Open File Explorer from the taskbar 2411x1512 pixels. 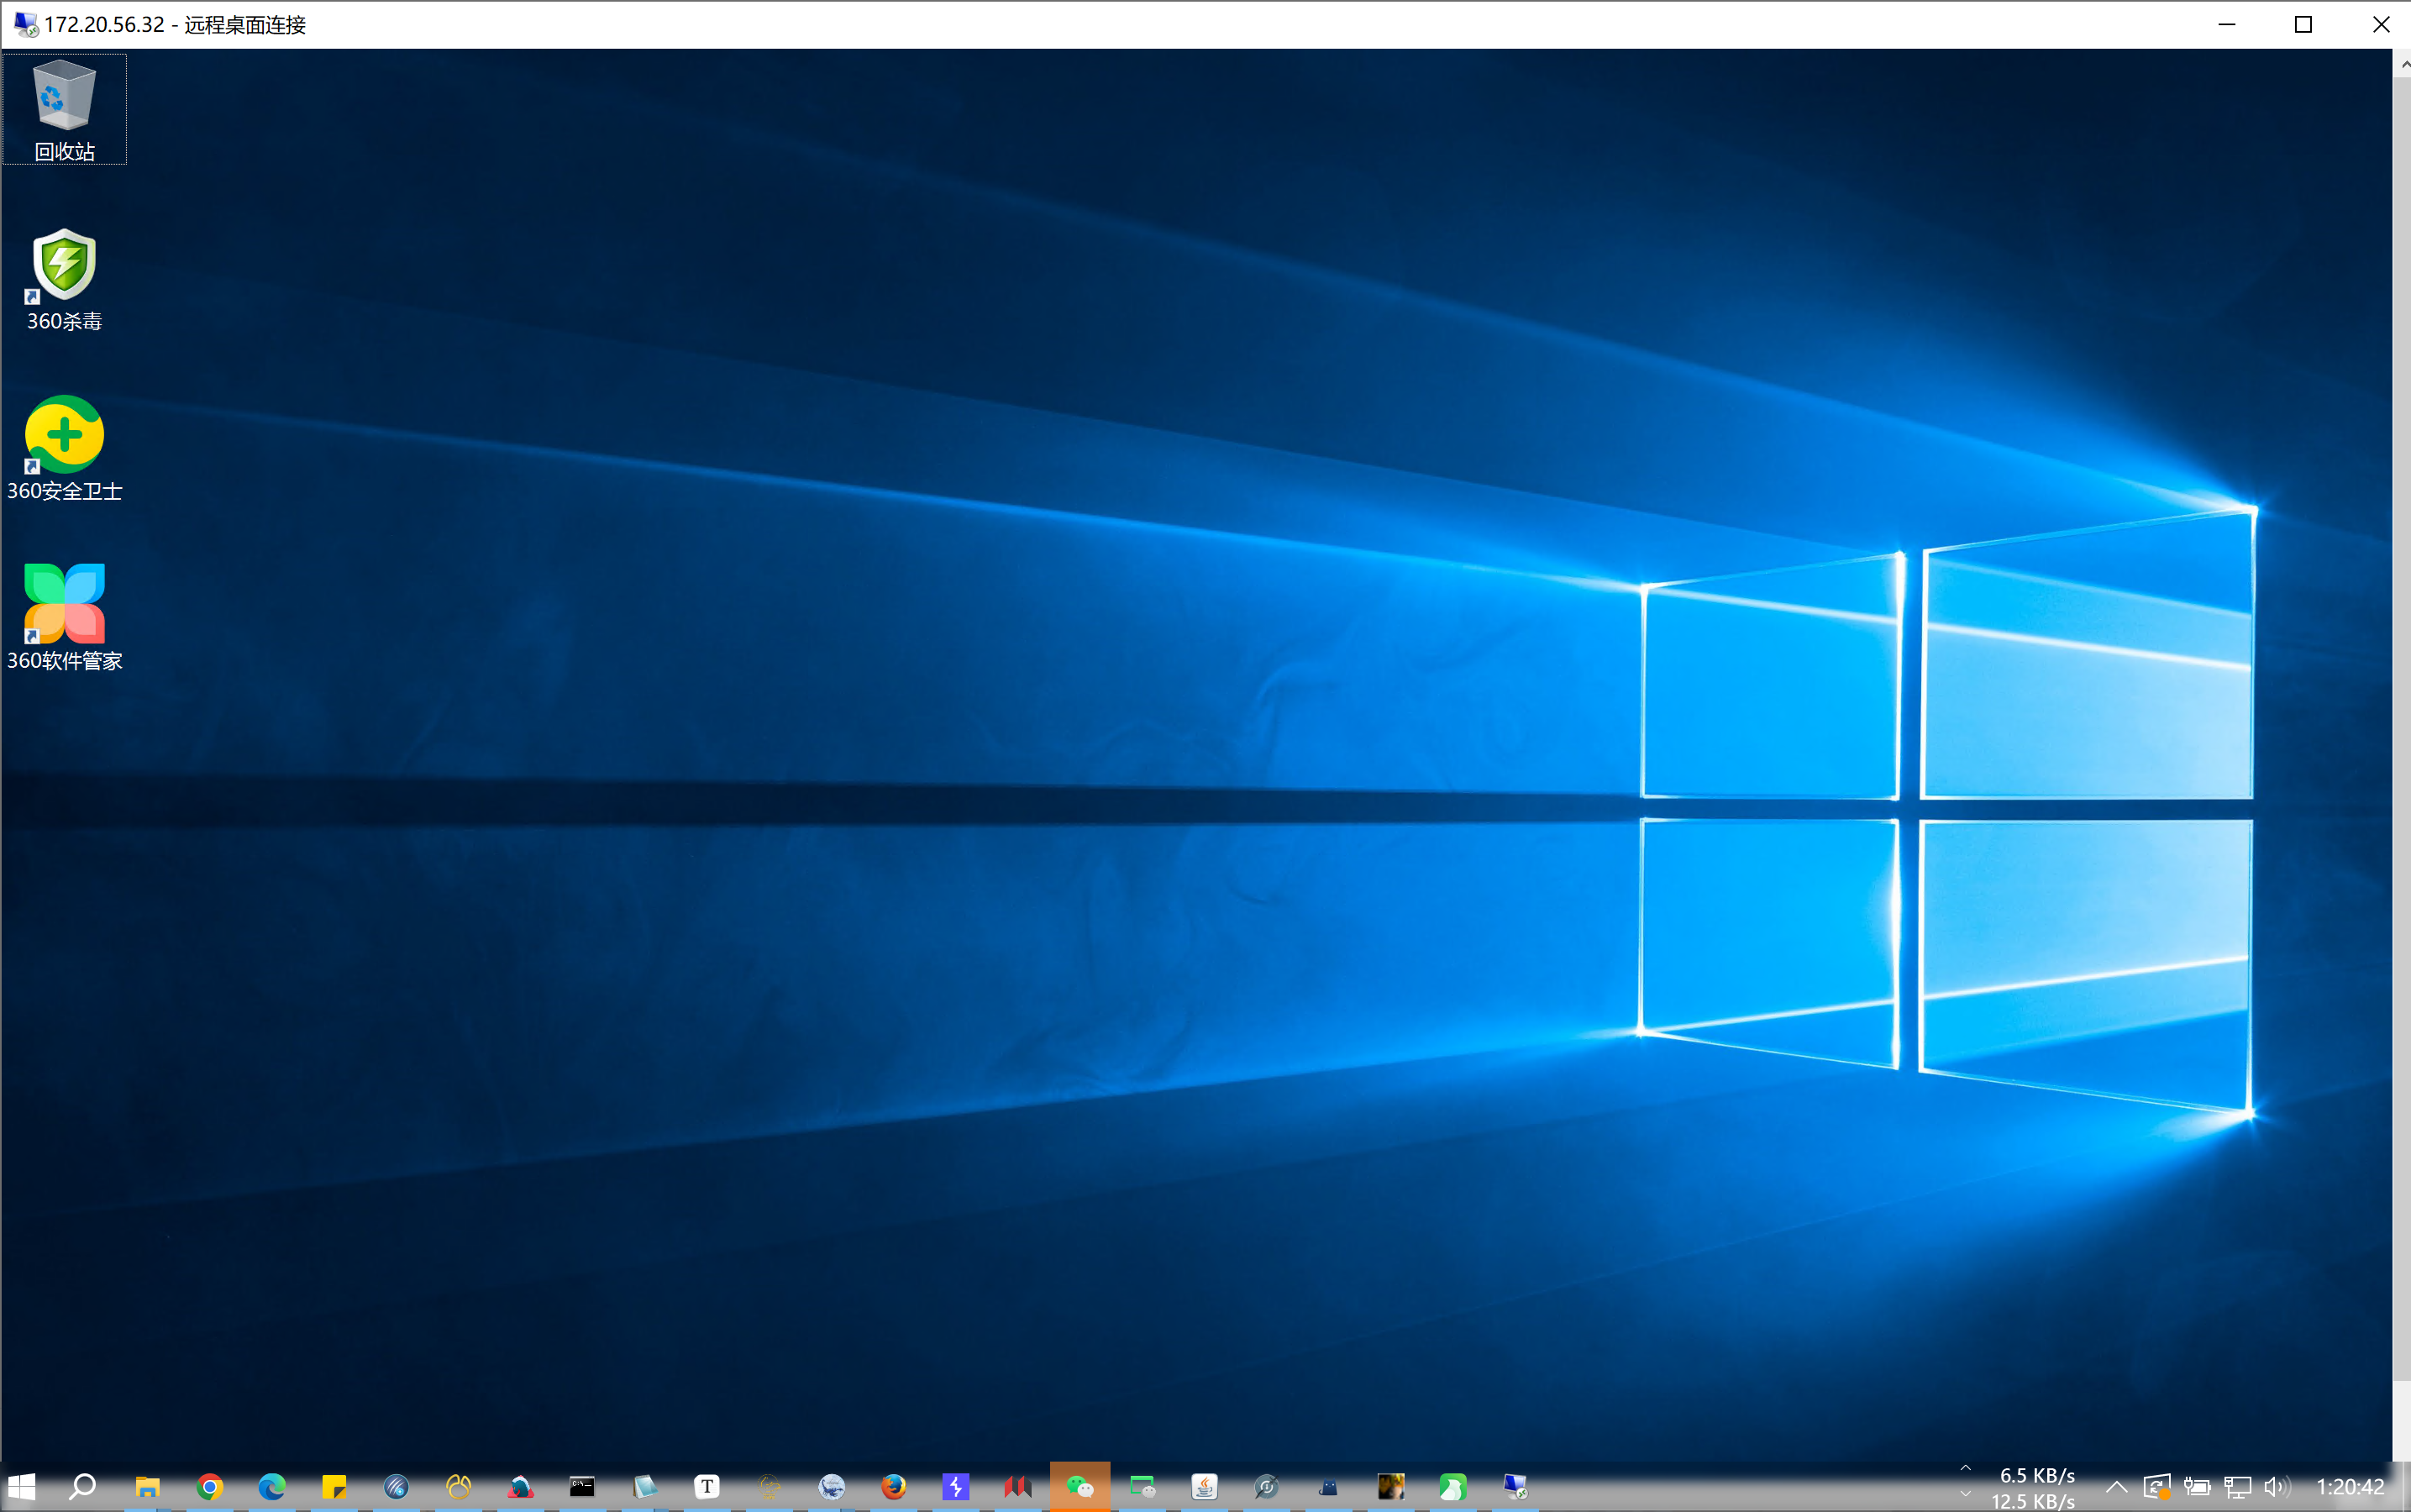coord(147,1487)
